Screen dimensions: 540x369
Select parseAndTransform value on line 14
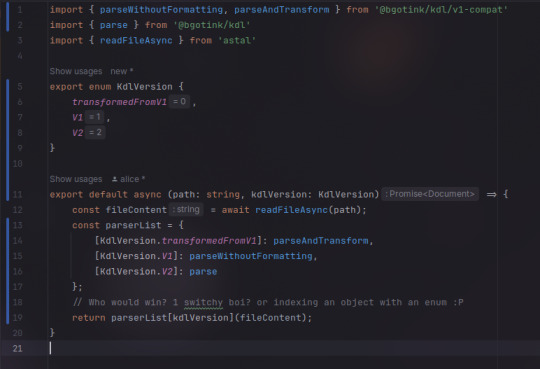tap(321, 240)
